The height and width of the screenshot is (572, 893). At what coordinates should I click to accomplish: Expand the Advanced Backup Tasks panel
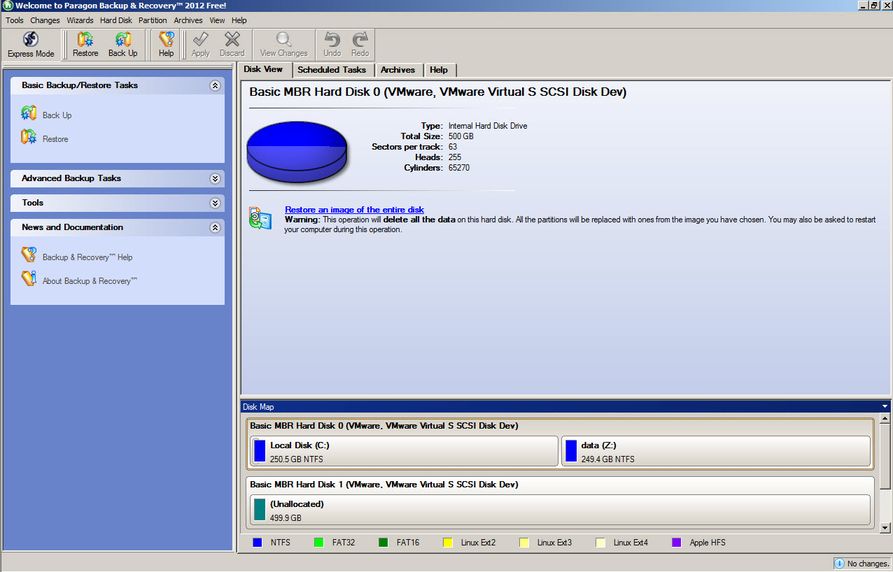tap(215, 179)
